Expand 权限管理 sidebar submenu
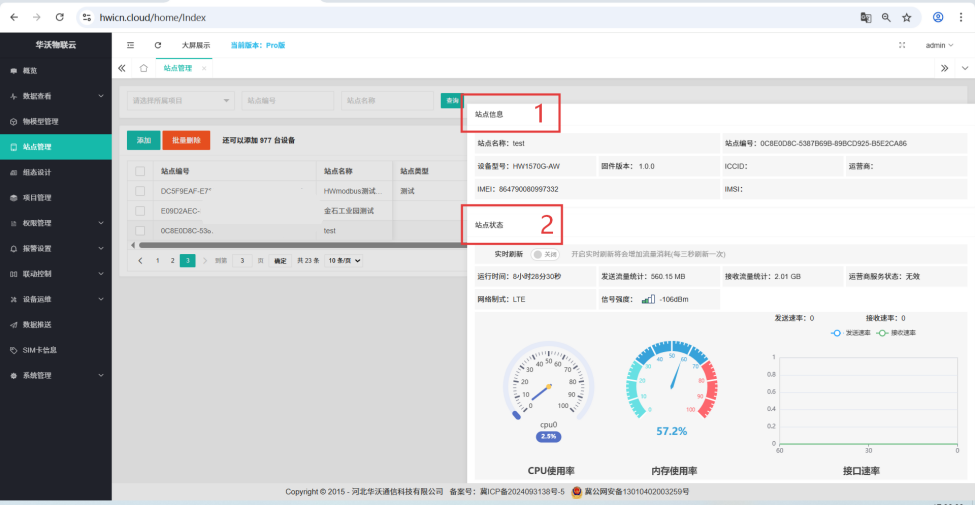 pyautogui.click(x=56, y=223)
